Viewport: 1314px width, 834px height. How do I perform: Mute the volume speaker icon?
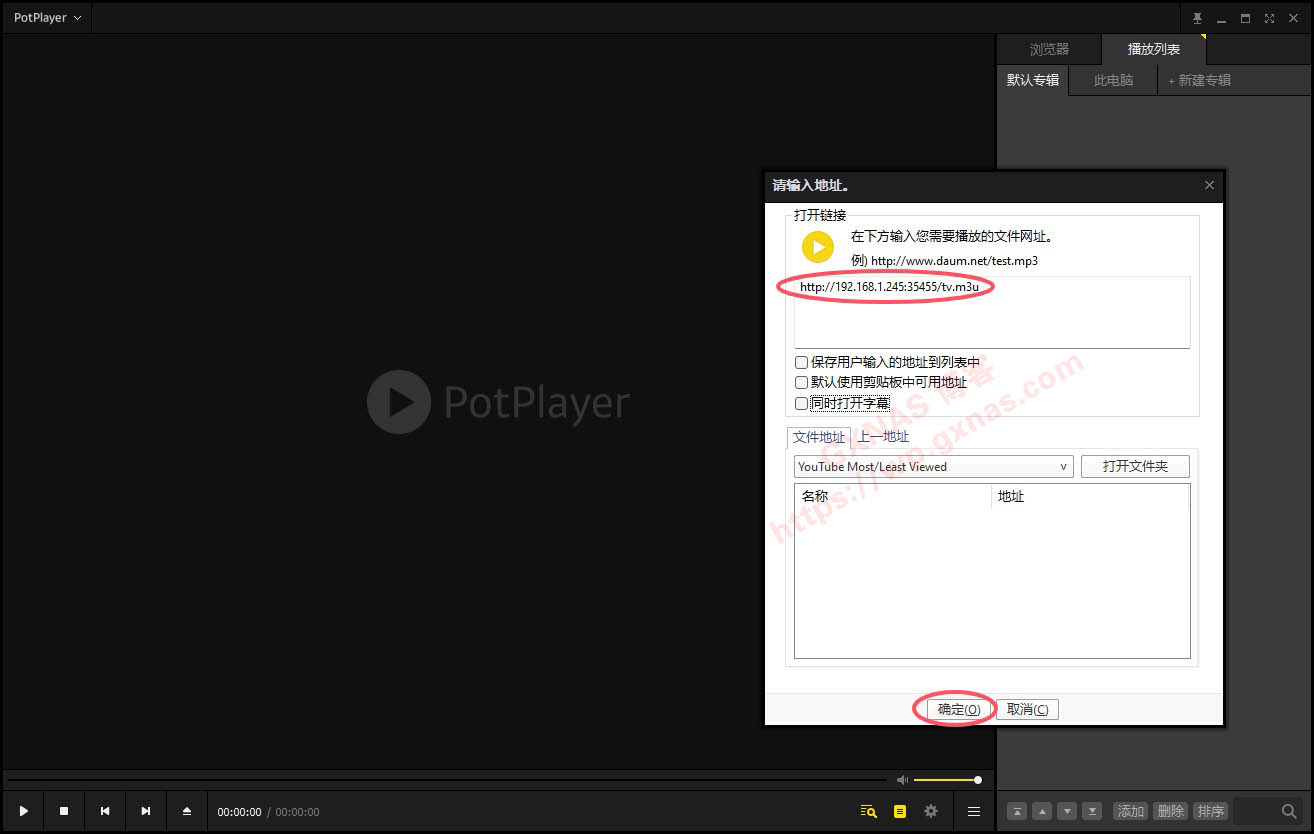902,780
